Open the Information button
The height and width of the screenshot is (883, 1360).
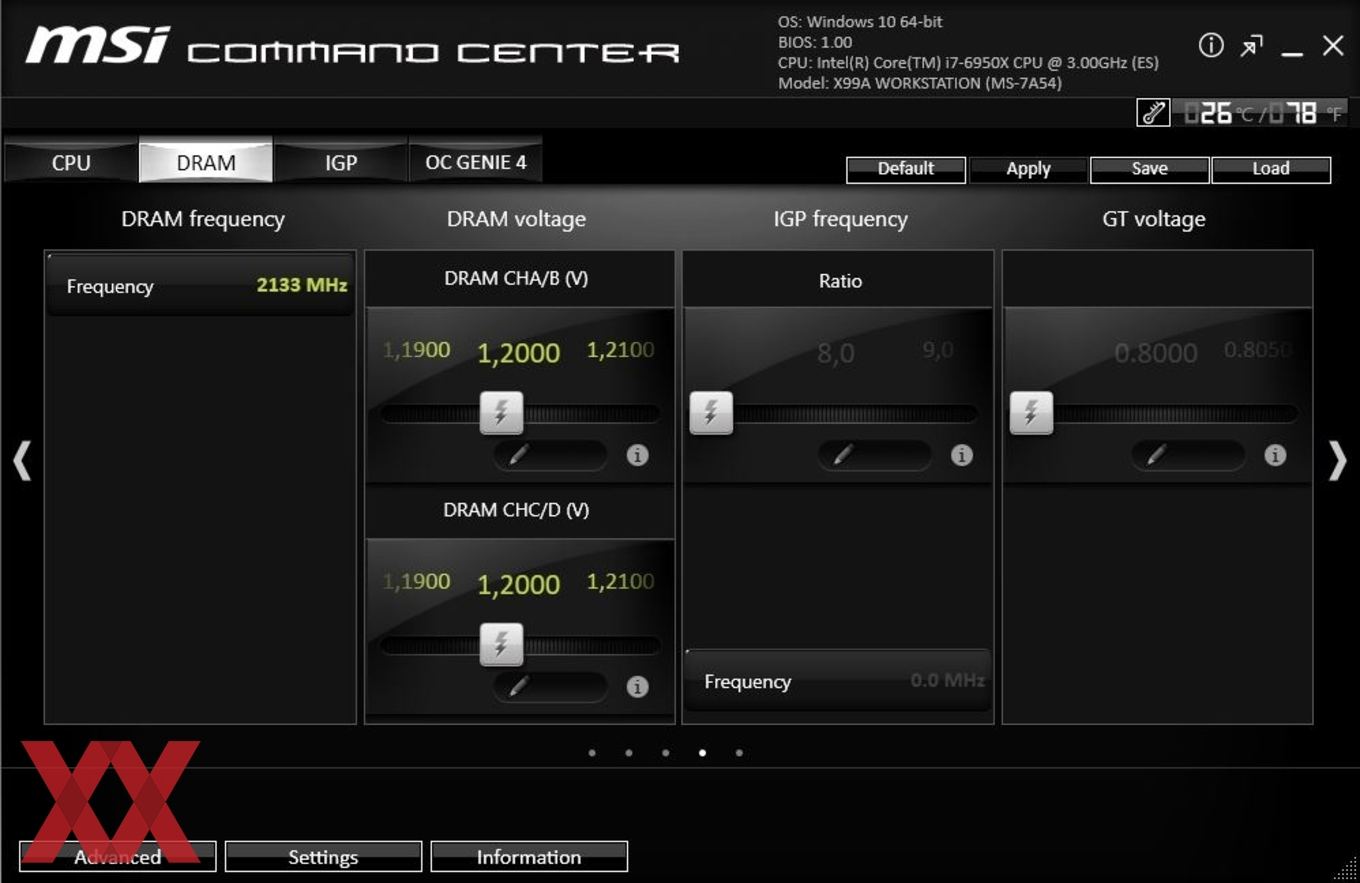529,857
